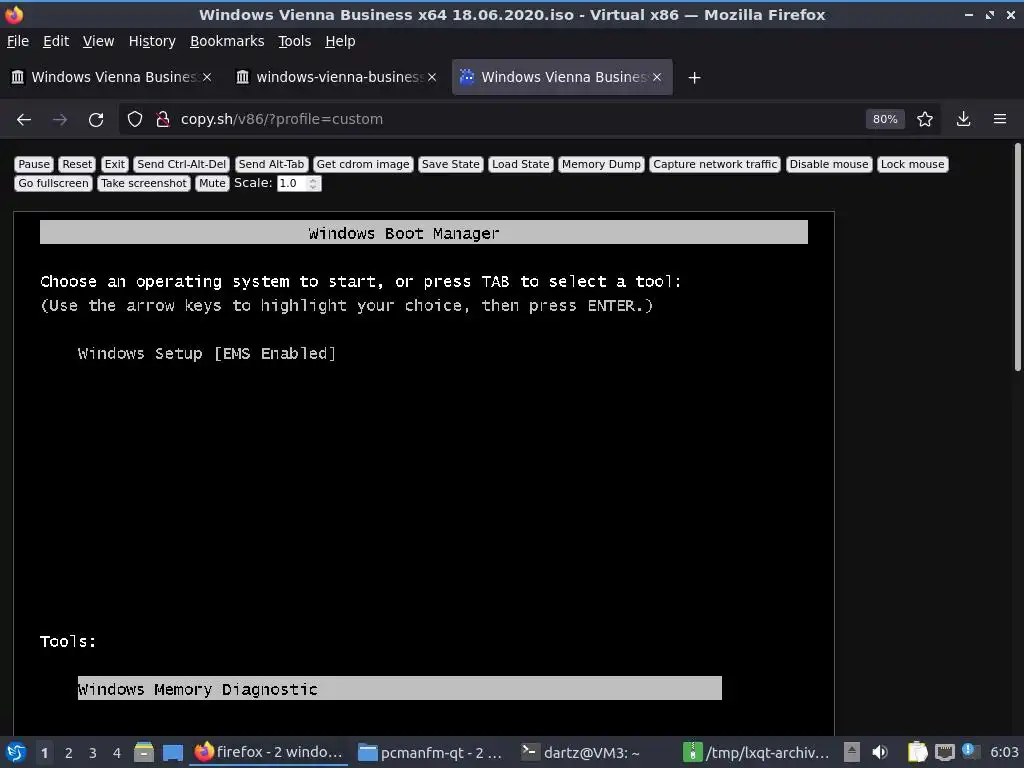Open the shield tracking protection icon
This screenshot has width=1024, height=768.
pyautogui.click(x=135, y=120)
